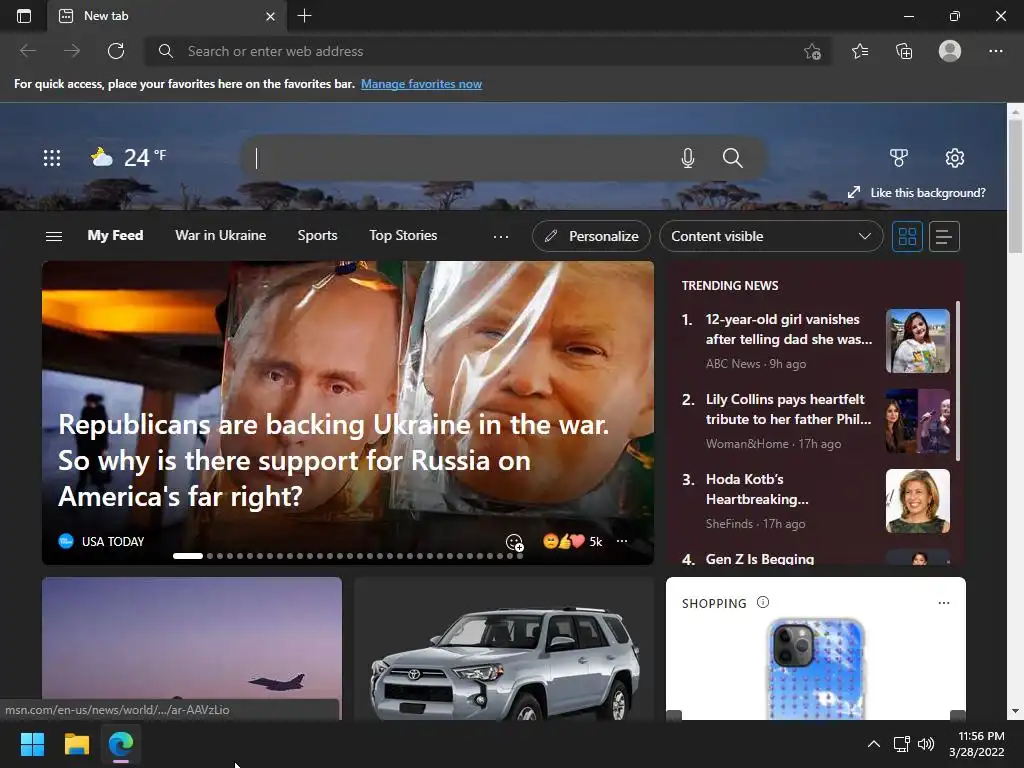The width and height of the screenshot is (1024, 768).
Task: Open Edge Settings and more menu
Action: (995, 51)
